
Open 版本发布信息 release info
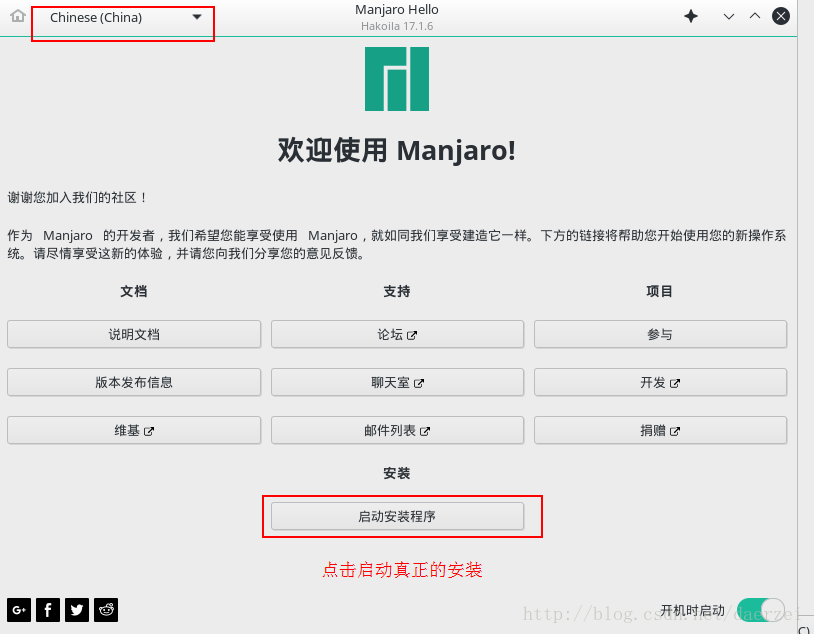coord(134,382)
